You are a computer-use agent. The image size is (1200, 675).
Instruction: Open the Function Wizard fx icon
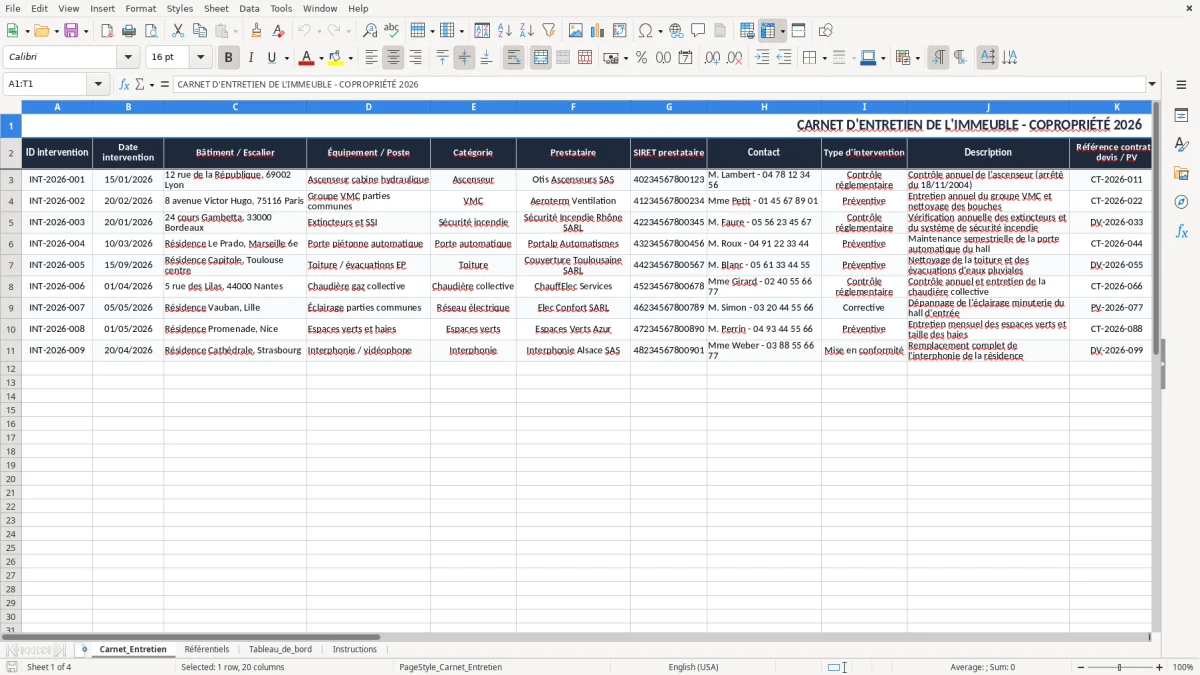point(124,85)
